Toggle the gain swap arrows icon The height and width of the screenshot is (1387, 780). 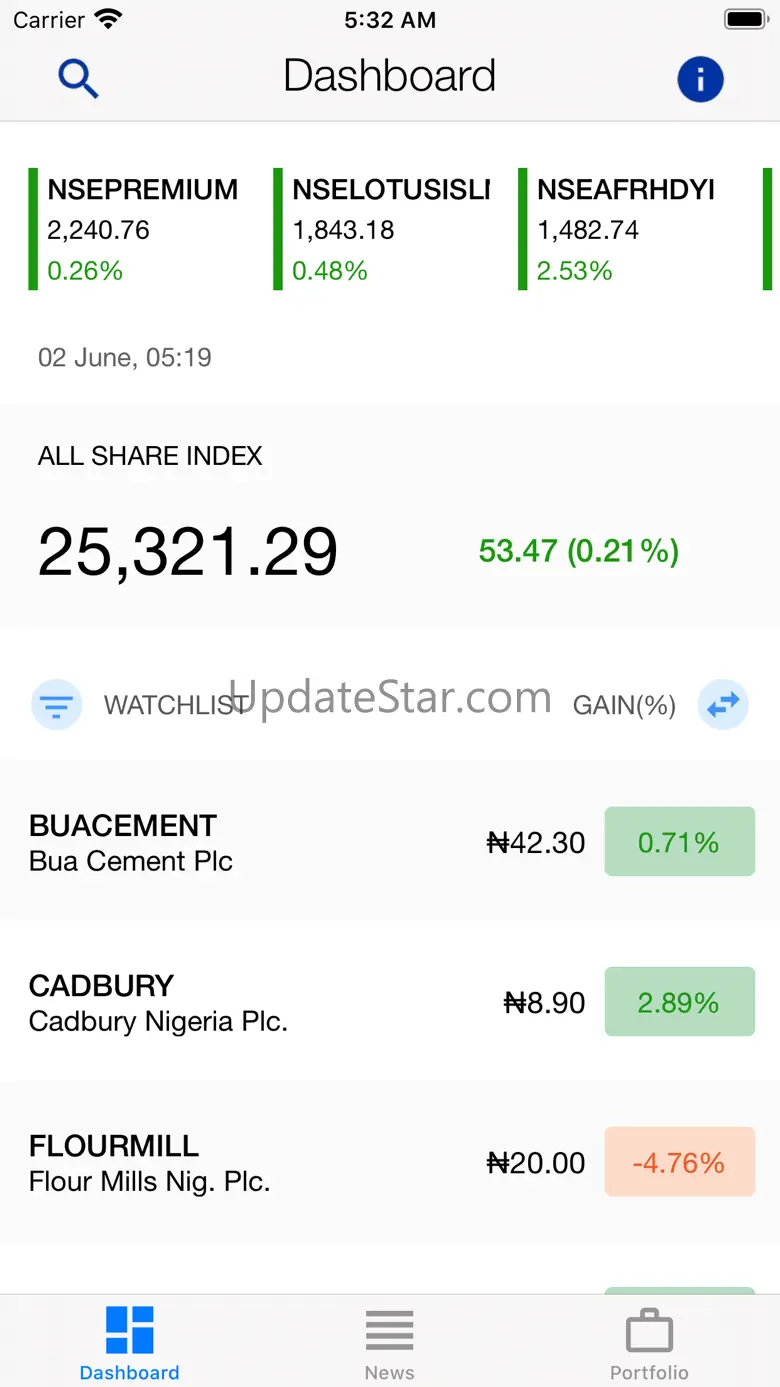(722, 705)
